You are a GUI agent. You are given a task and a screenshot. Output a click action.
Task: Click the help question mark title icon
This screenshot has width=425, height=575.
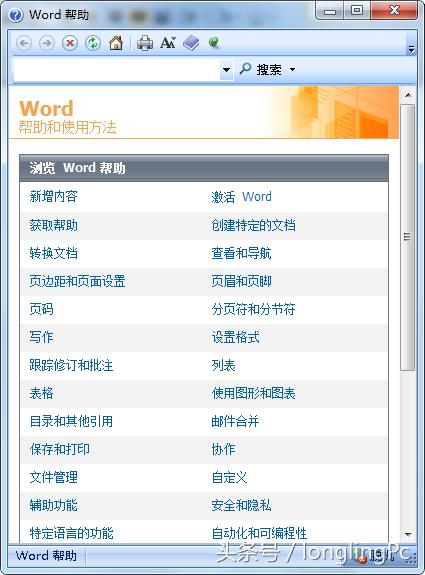(15, 16)
